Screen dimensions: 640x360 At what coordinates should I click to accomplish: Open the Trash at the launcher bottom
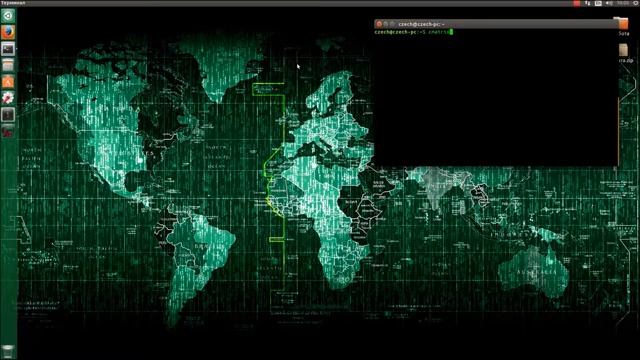[x=8, y=351]
